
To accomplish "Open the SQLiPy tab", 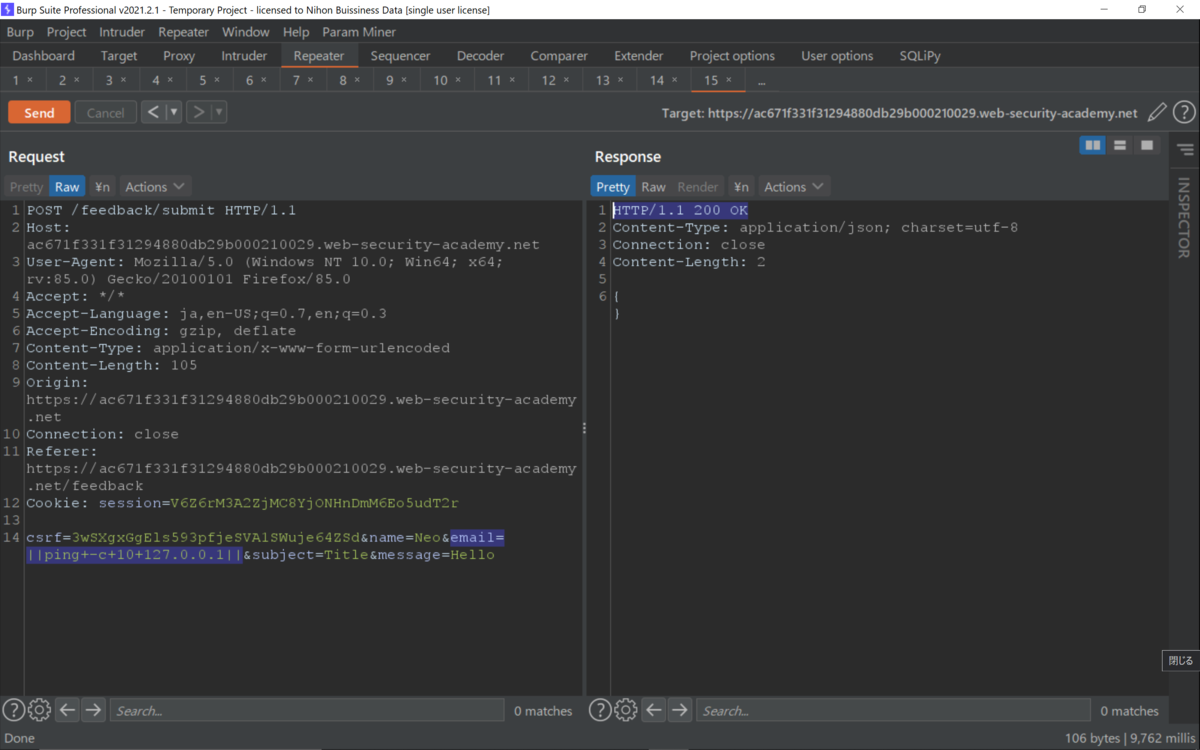I will pyautogui.click(x=920, y=56).
